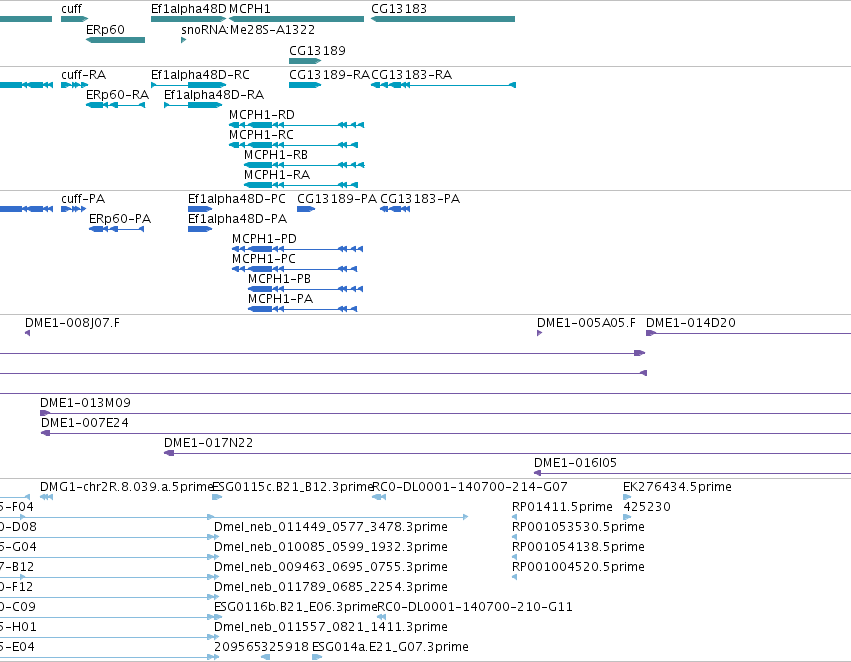Click the DME1-016I05 clone
851x662 pixels.
pyautogui.click(x=693, y=473)
